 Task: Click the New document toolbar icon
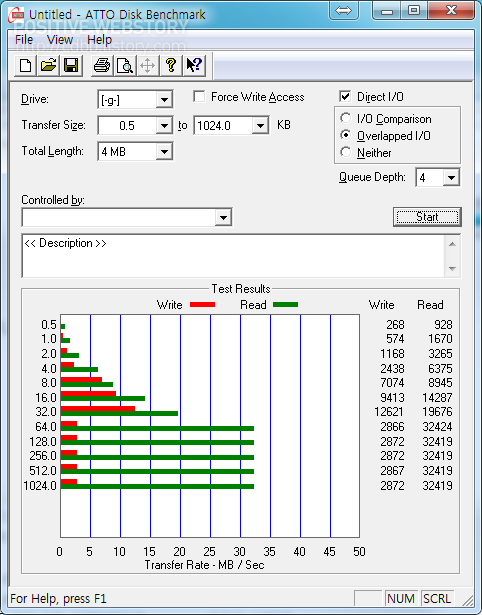[x=25, y=65]
